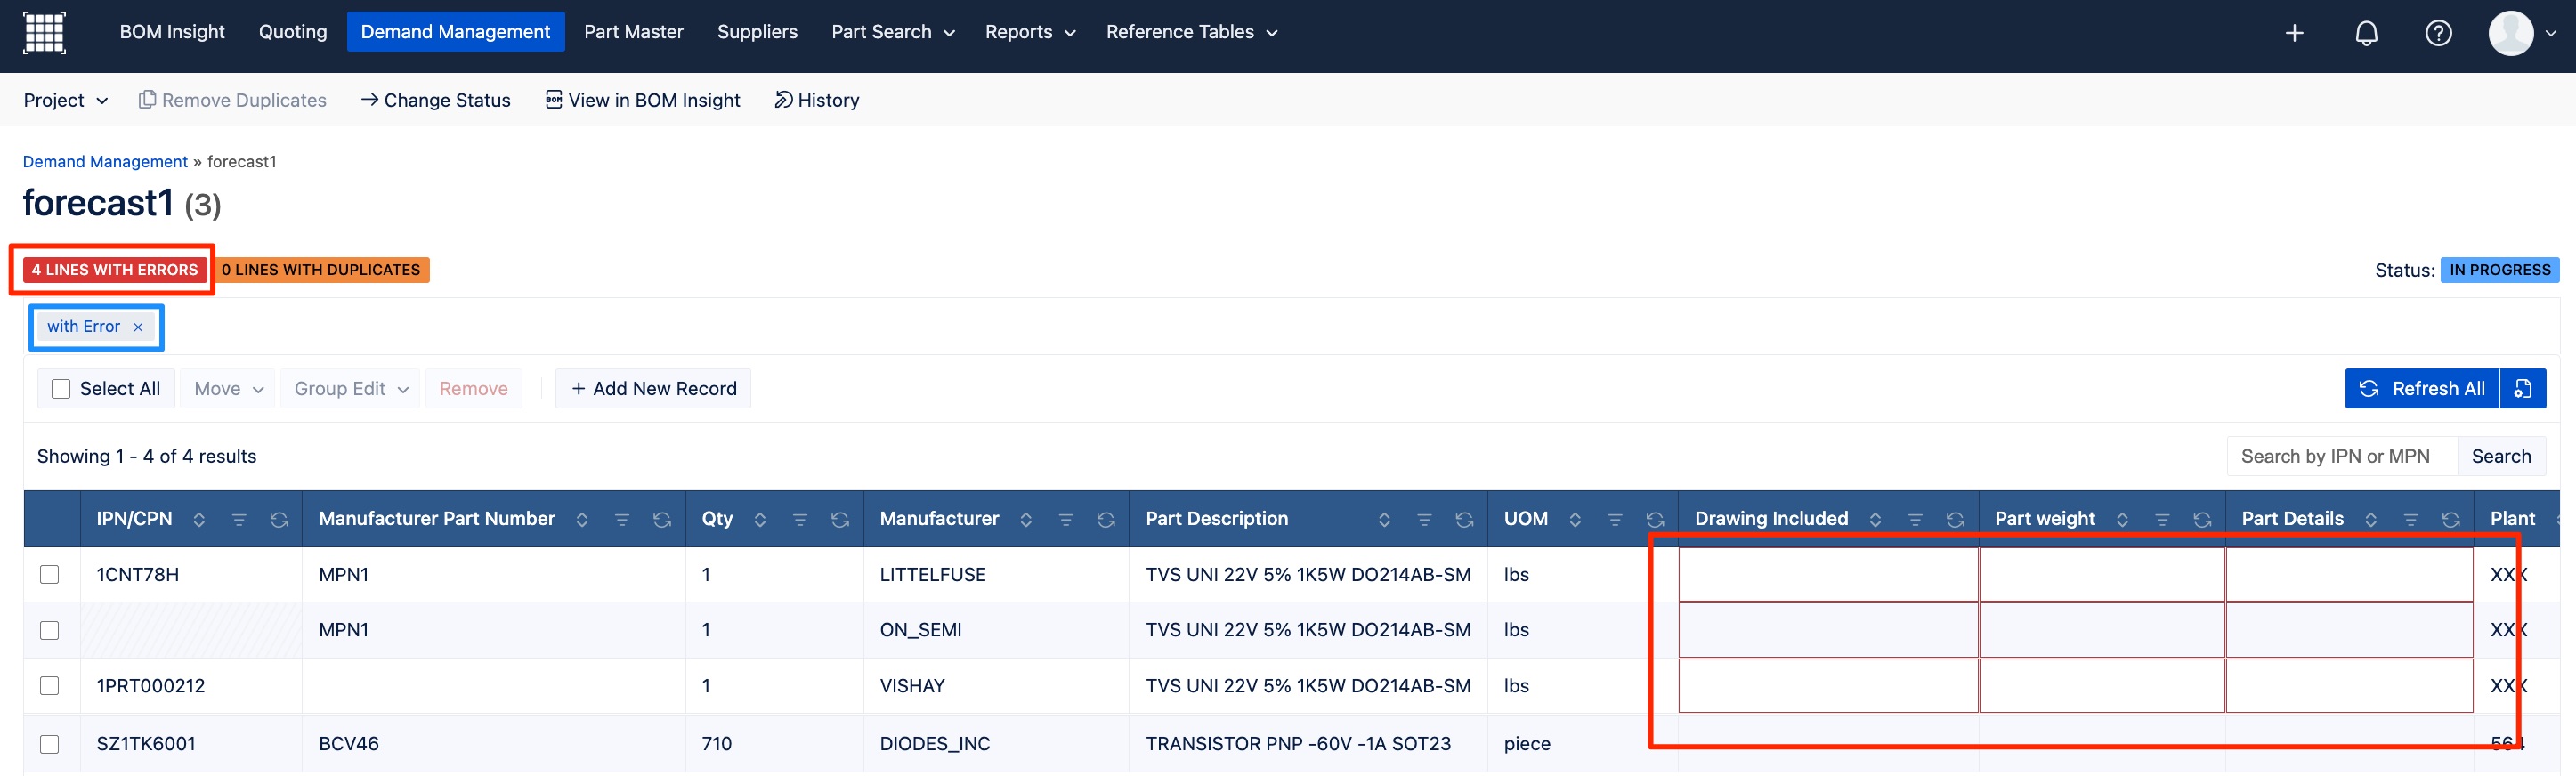Sort by Drawing Included column
This screenshot has height=776, width=2576.
[1876, 519]
